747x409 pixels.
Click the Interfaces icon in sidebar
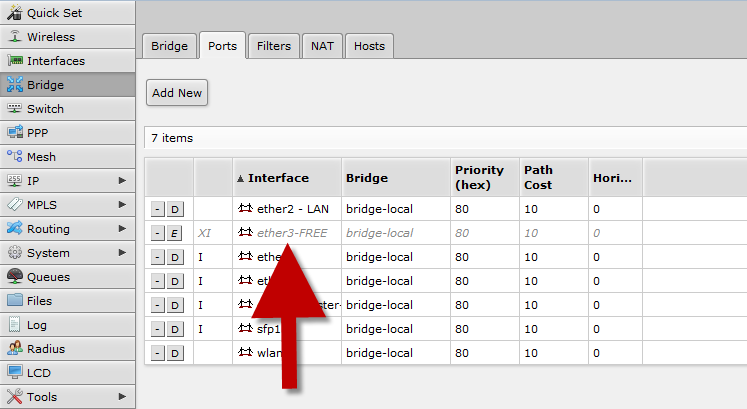pos(15,60)
